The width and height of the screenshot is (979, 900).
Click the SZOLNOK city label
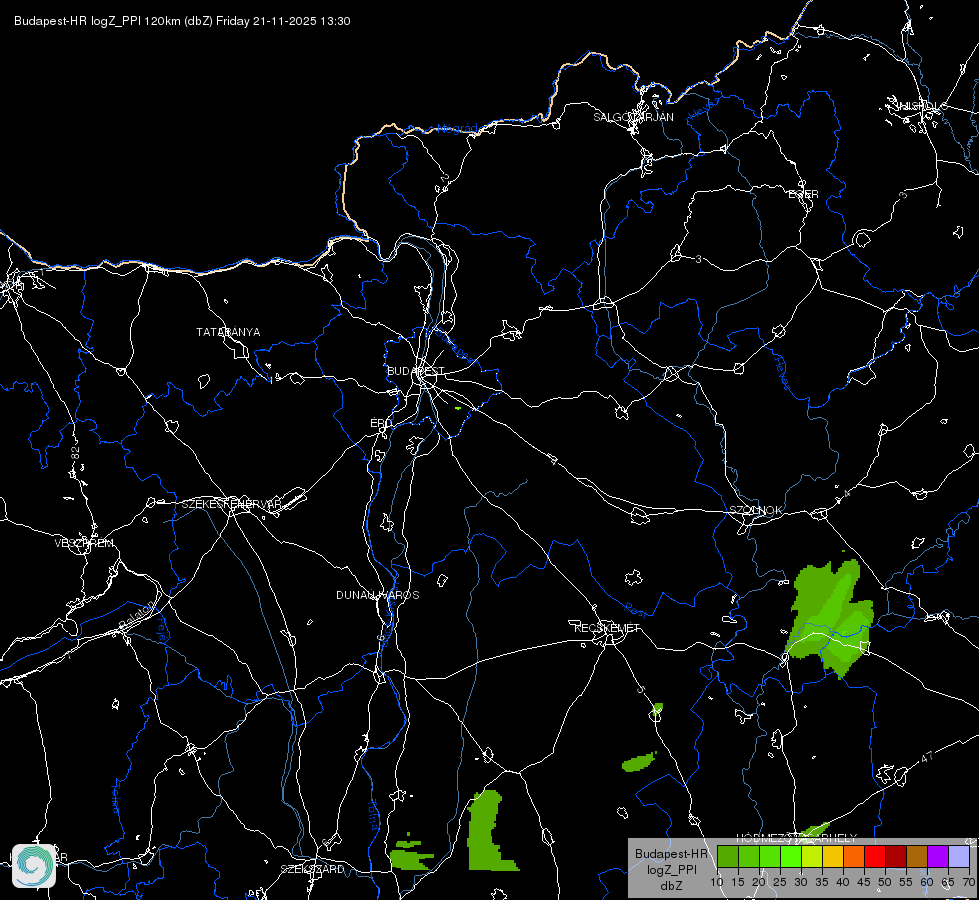[755, 510]
